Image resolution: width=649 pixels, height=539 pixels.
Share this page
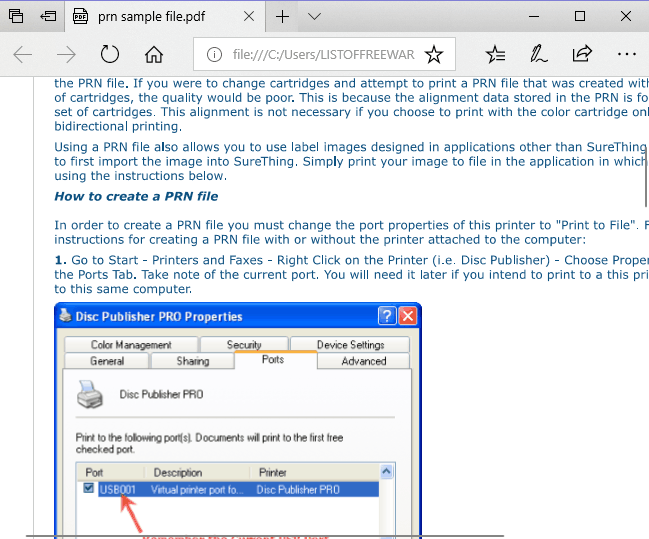(582, 54)
